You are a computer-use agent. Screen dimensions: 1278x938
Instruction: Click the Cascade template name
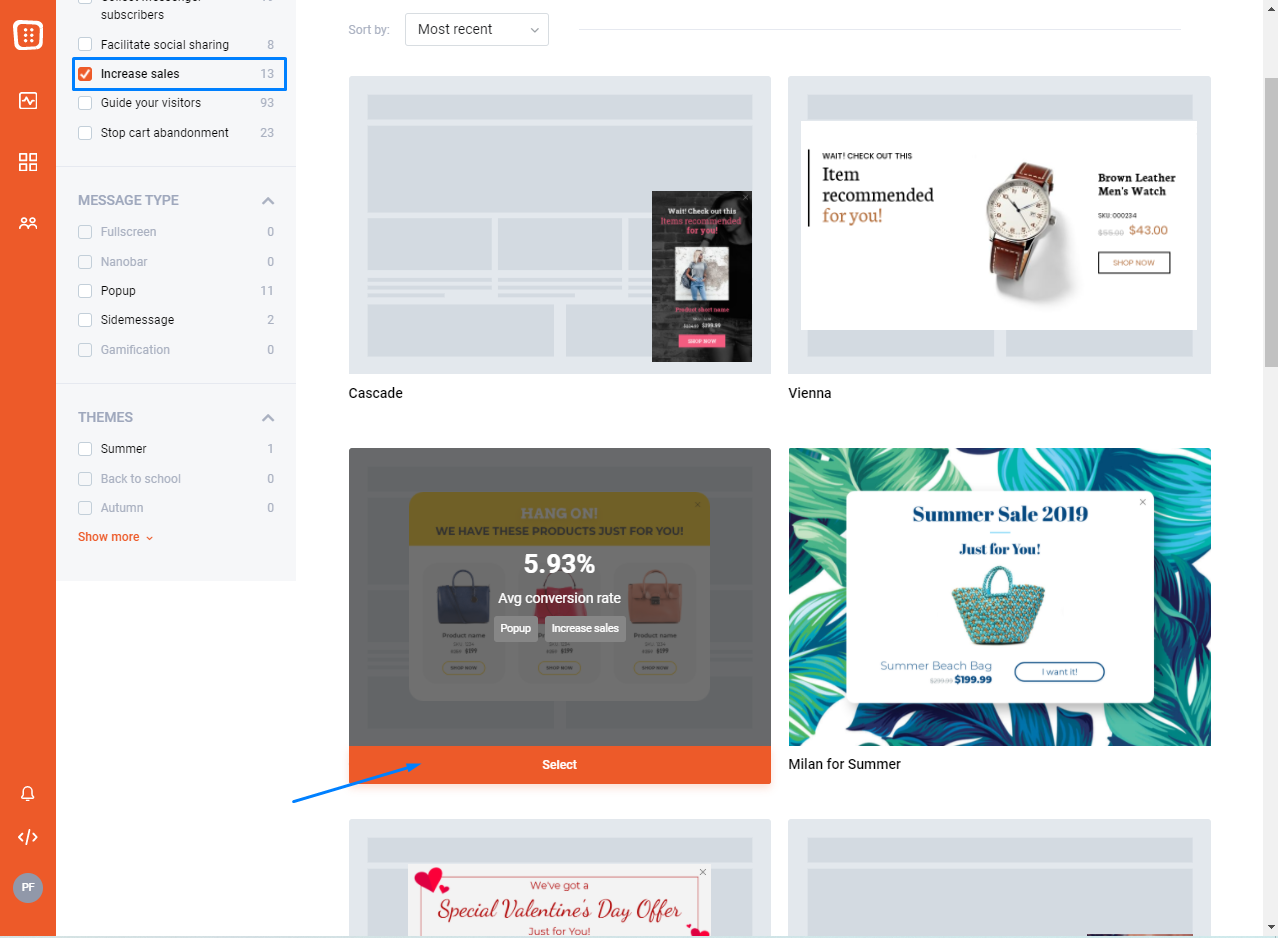(x=376, y=393)
